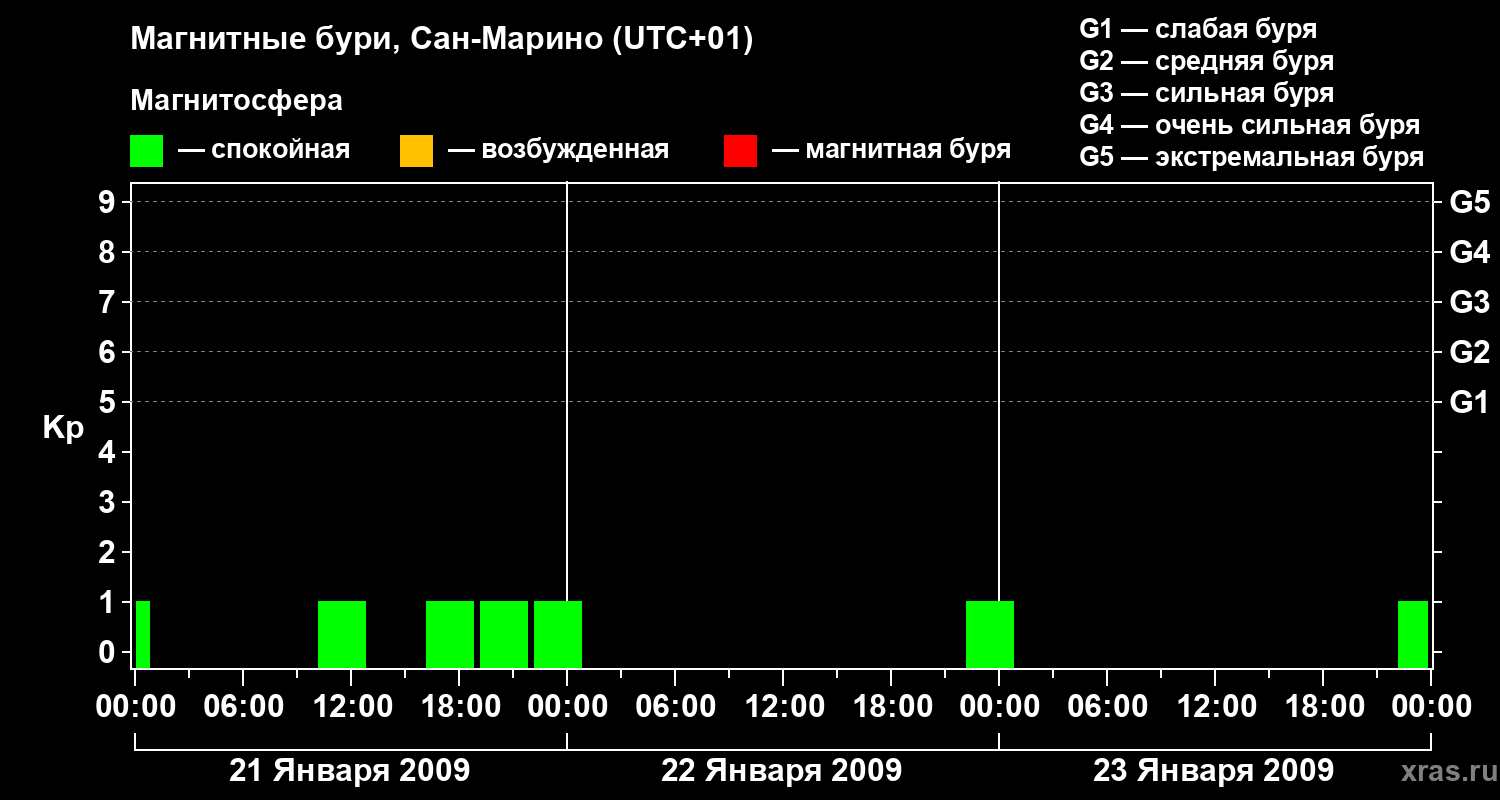Click the G2 tick label on right axis
The width and height of the screenshot is (1500, 800).
[1469, 352]
